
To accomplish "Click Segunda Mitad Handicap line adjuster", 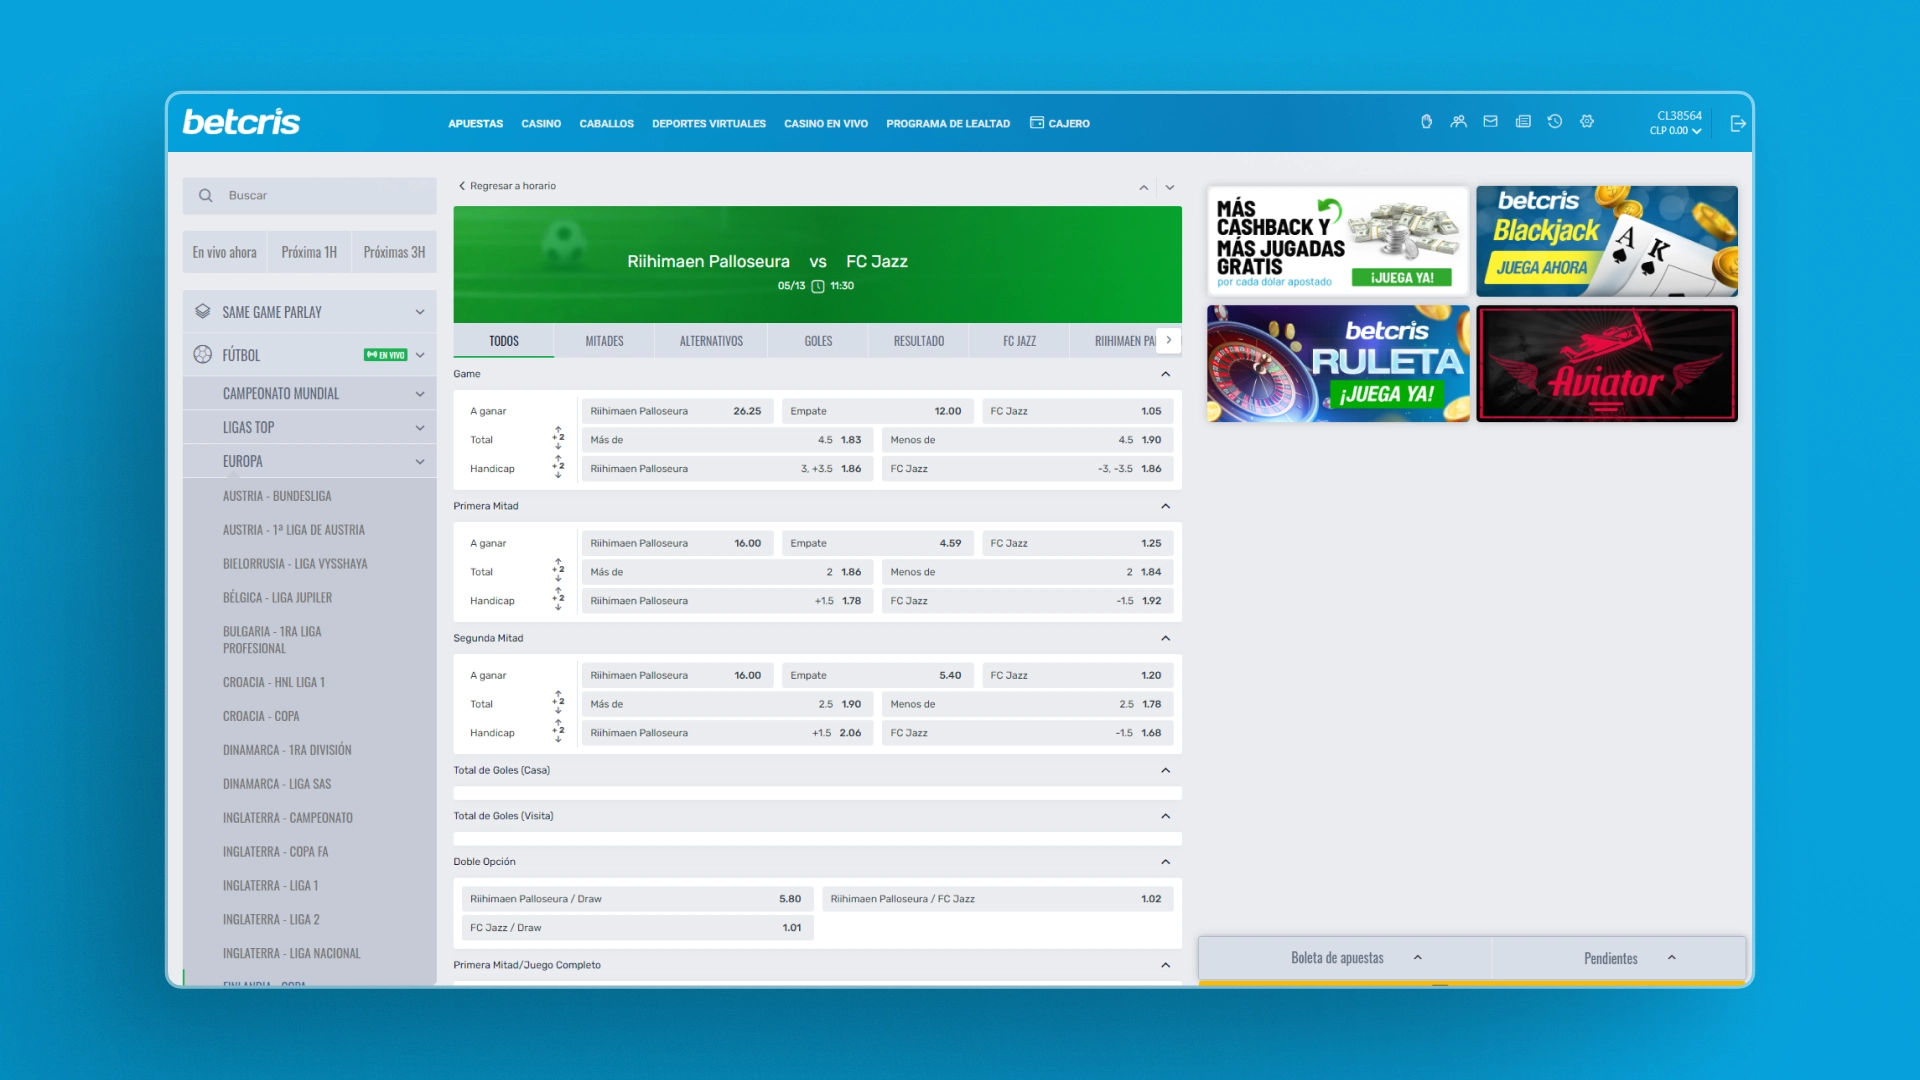I will 558,732.
